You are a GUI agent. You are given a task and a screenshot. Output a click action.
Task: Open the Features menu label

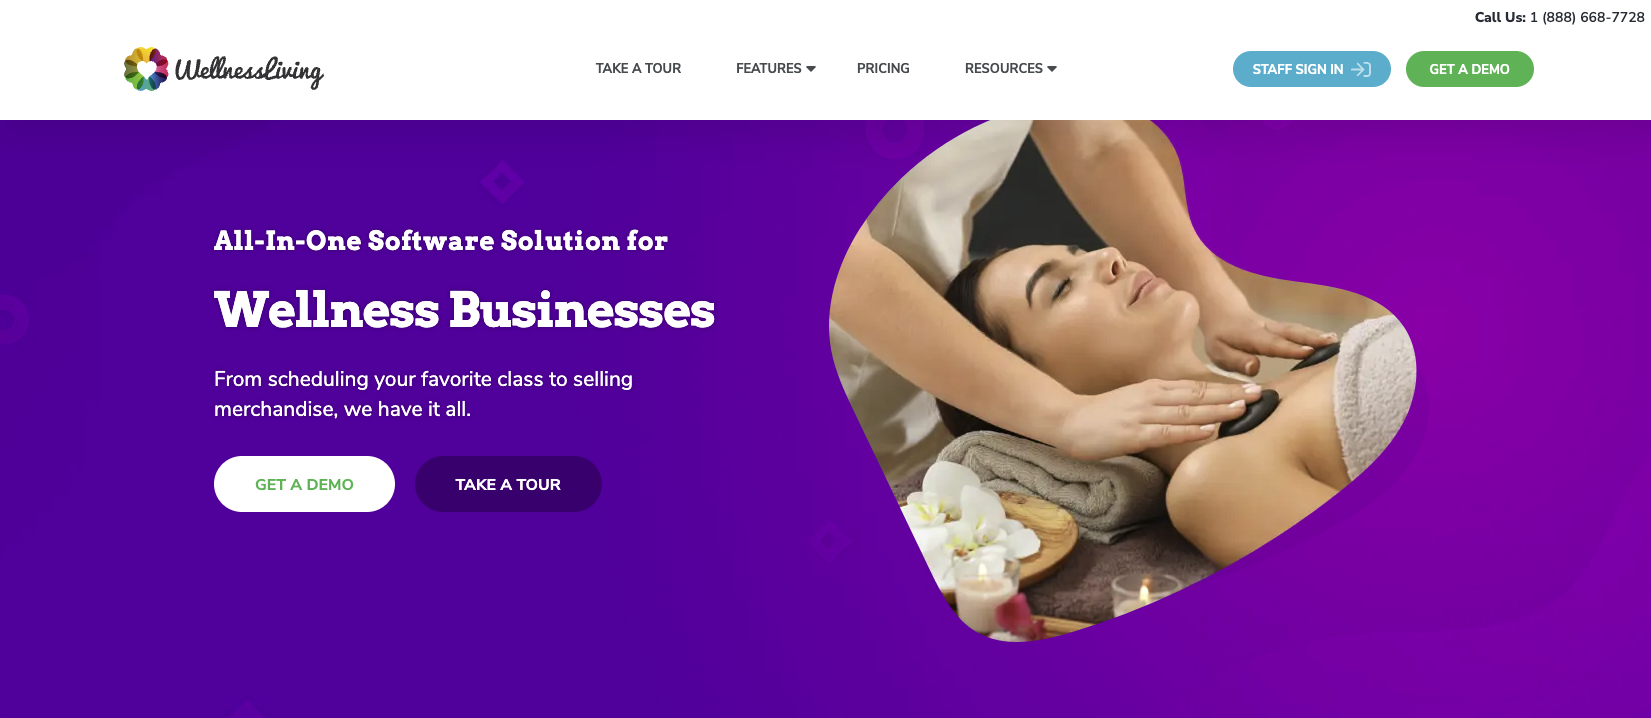769,68
